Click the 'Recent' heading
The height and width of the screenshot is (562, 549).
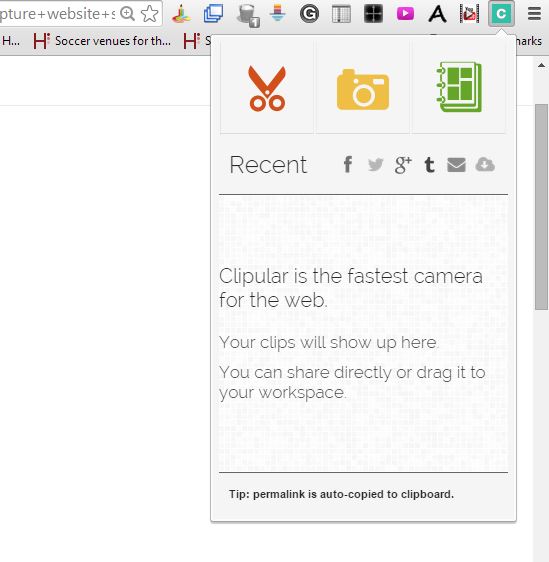(x=268, y=165)
